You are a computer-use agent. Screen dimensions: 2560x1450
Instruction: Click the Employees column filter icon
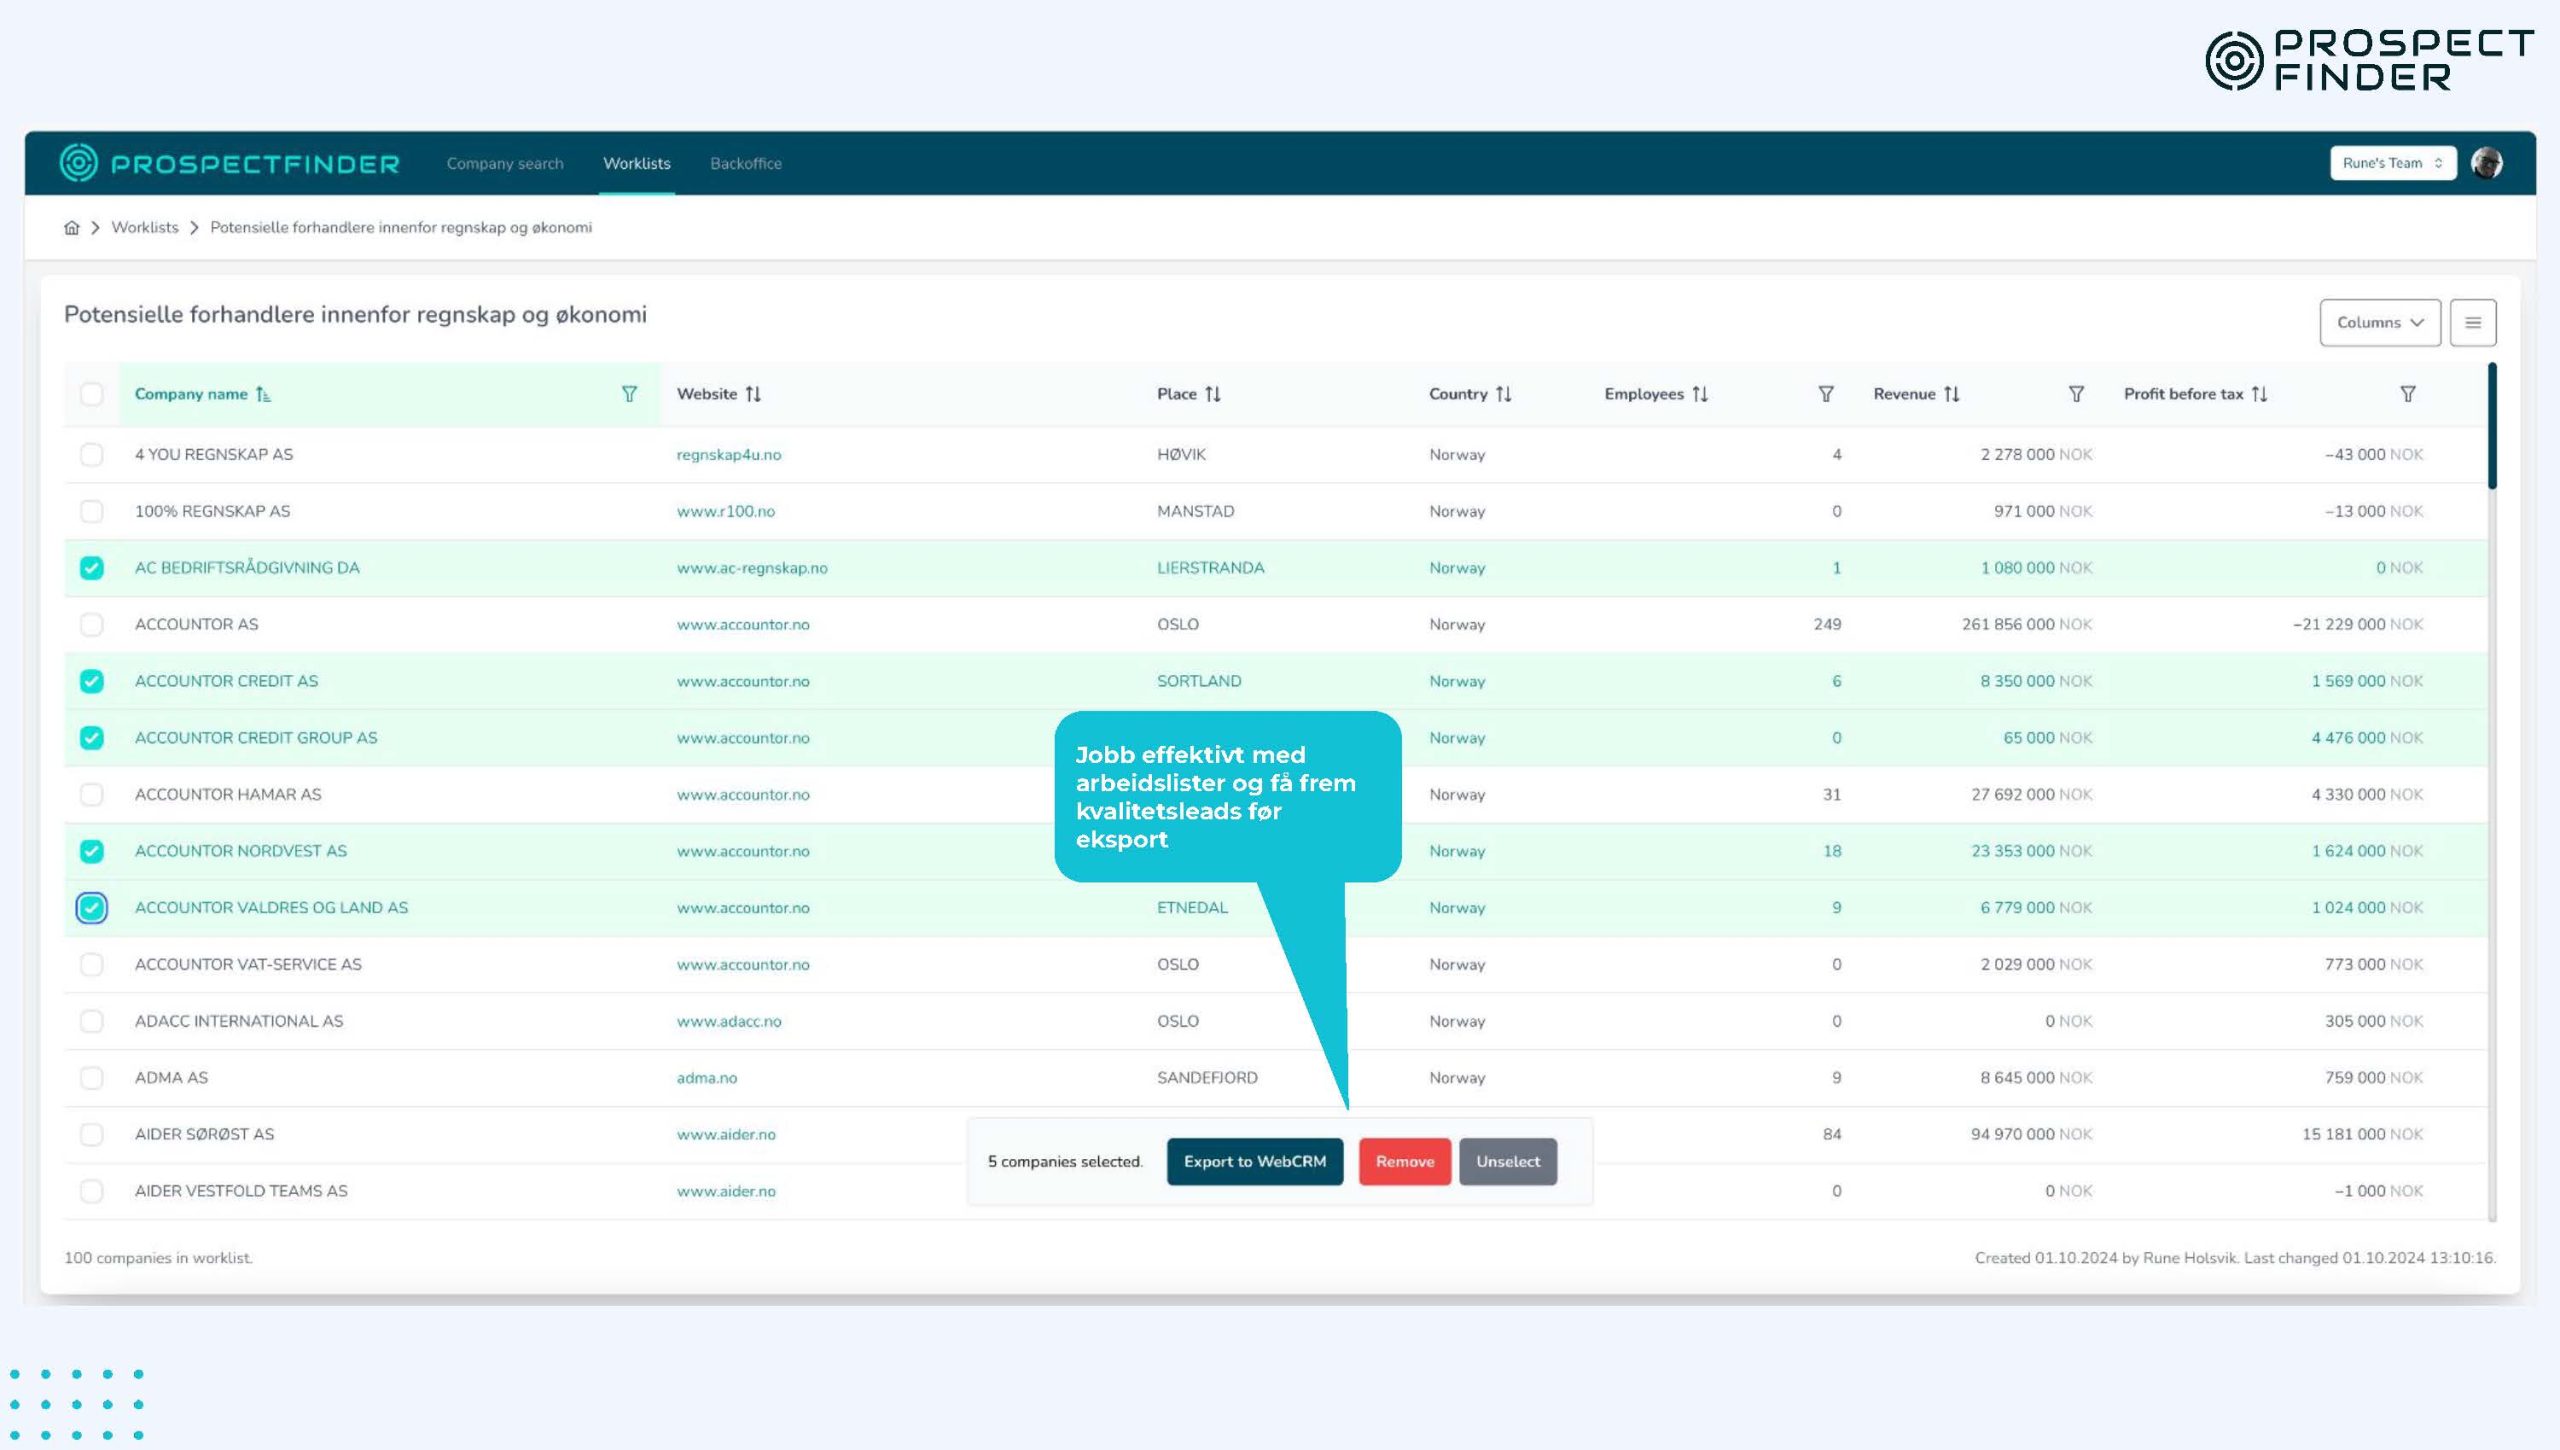[1825, 394]
